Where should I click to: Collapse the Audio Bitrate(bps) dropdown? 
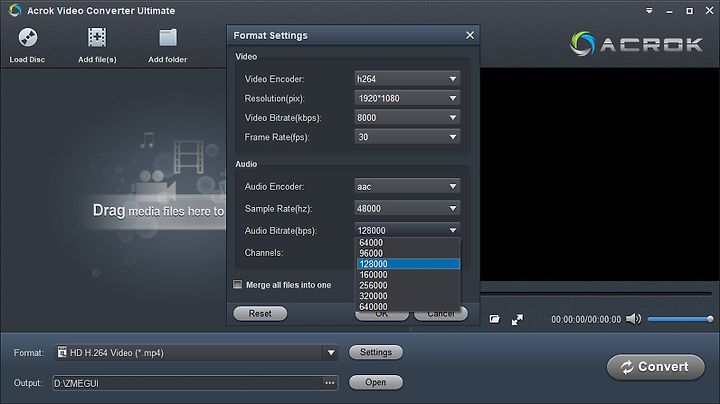pyautogui.click(x=407, y=230)
